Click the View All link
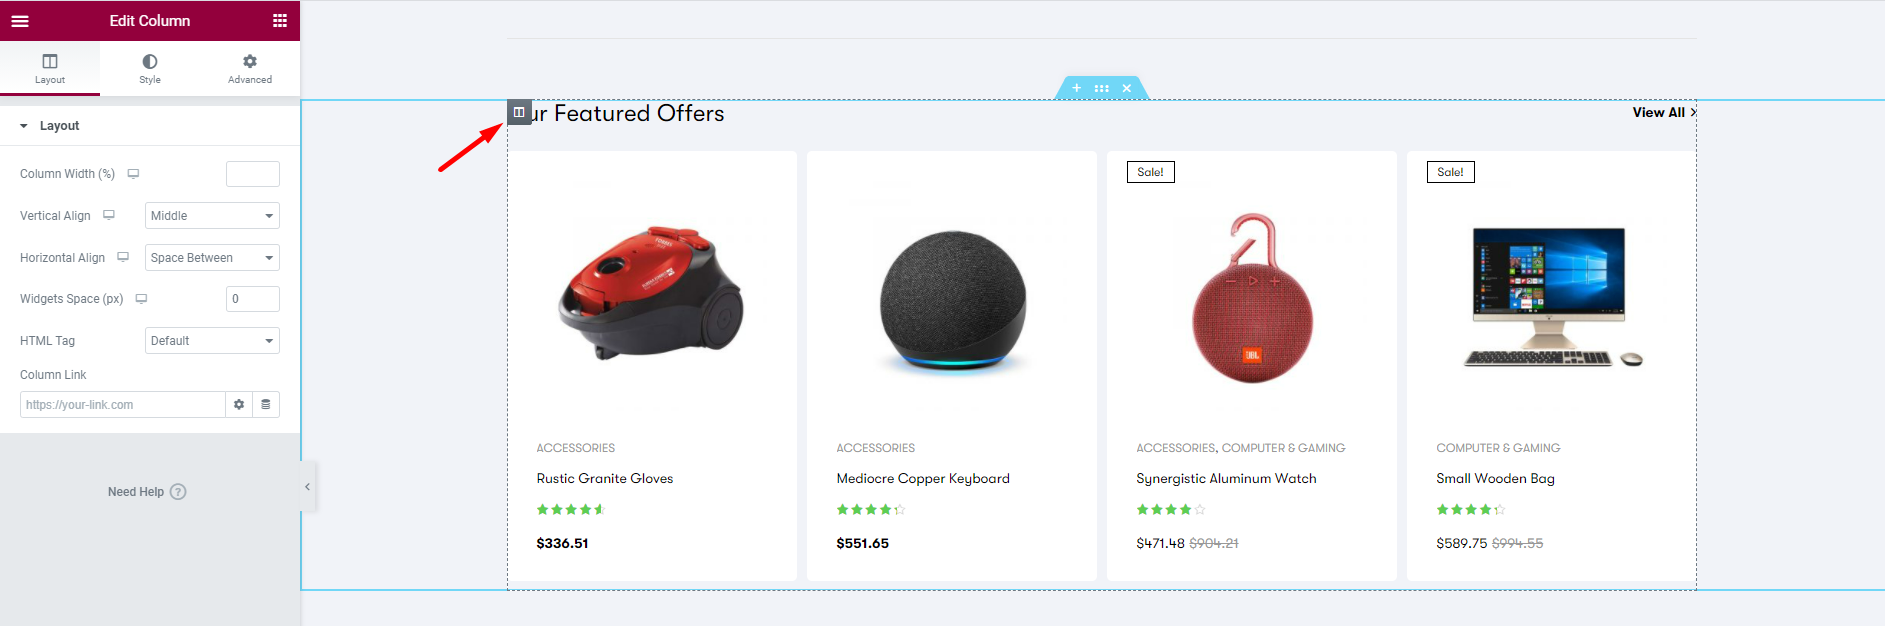This screenshot has width=1885, height=626. [1662, 113]
